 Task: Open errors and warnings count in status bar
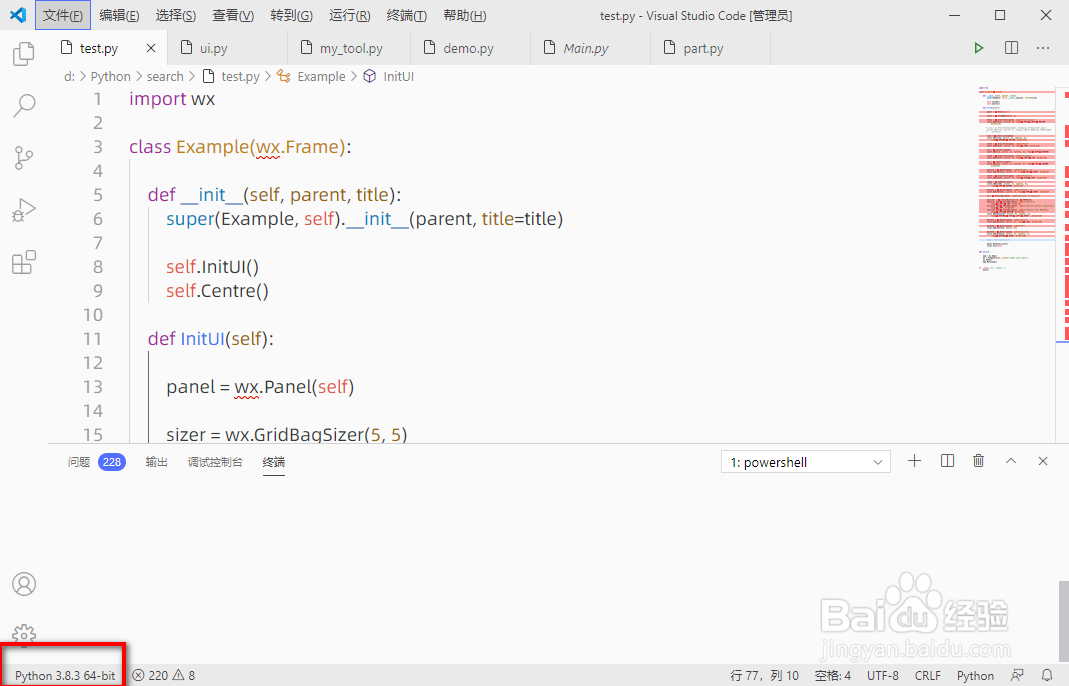pos(164,675)
